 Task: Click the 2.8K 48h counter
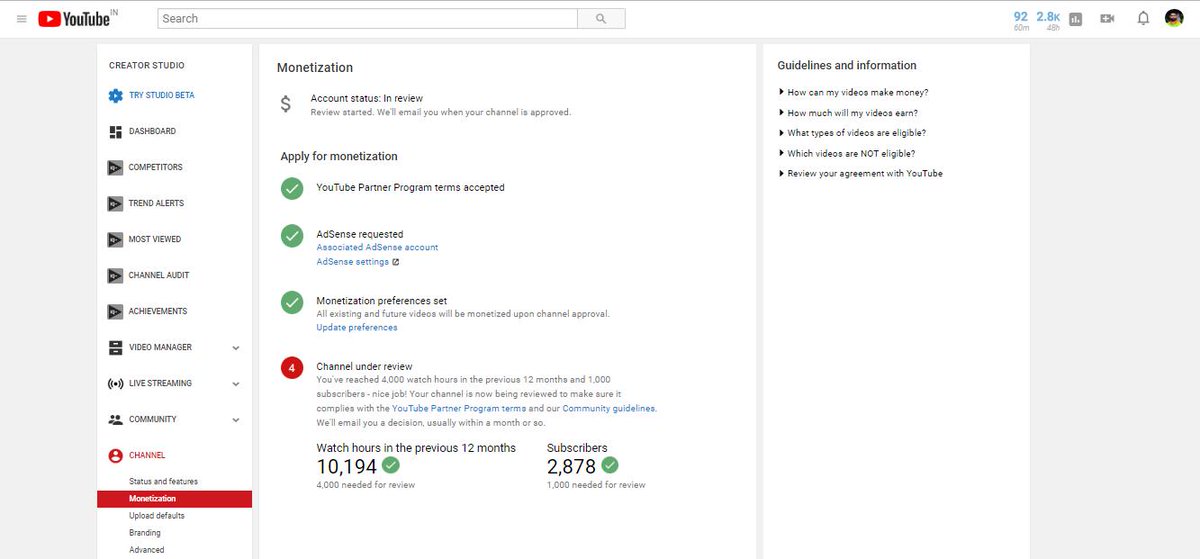pyautogui.click(x=1048, y=21)
